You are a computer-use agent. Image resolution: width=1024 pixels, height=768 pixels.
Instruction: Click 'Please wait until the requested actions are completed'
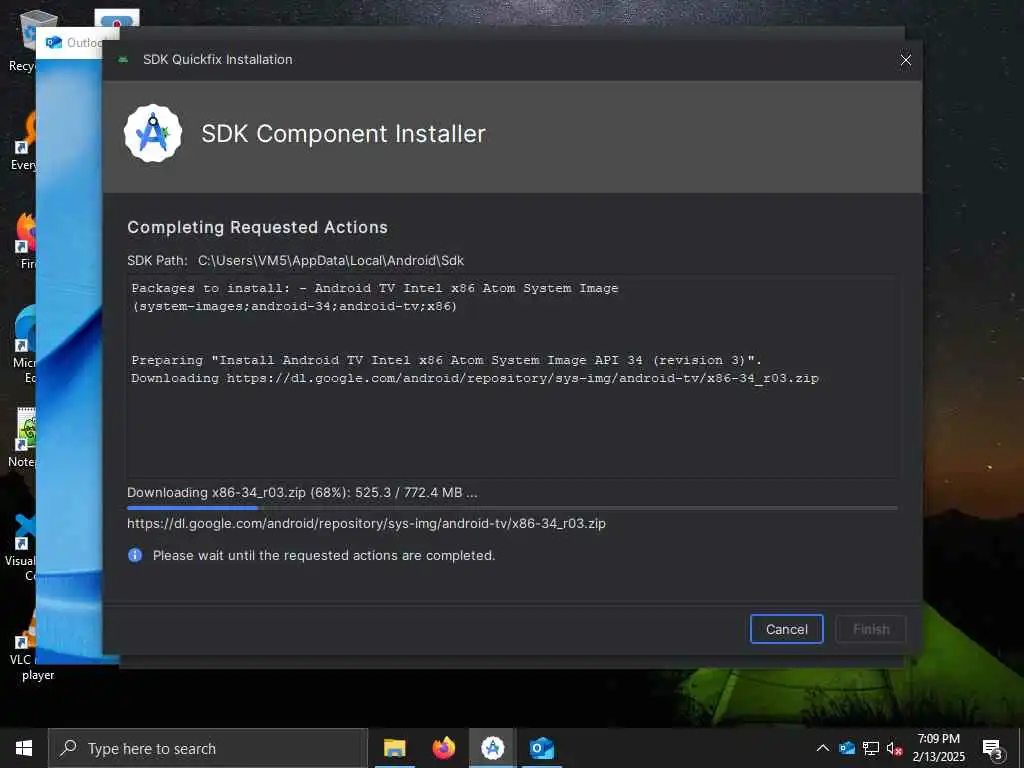point(324,555)
